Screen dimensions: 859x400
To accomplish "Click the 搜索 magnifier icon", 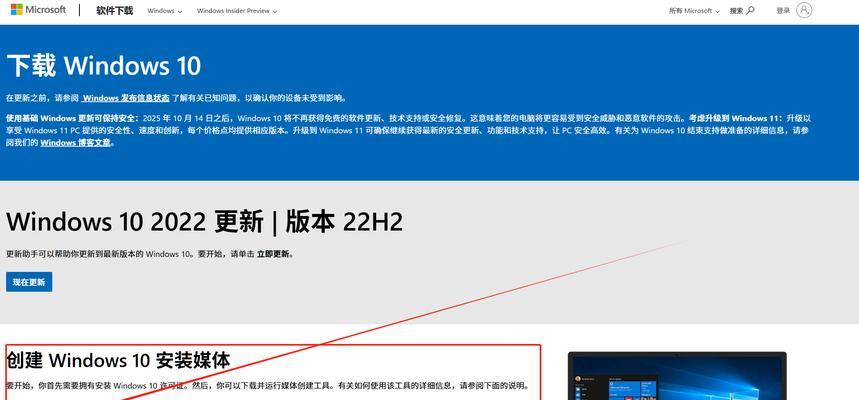I will click(751, 10).
